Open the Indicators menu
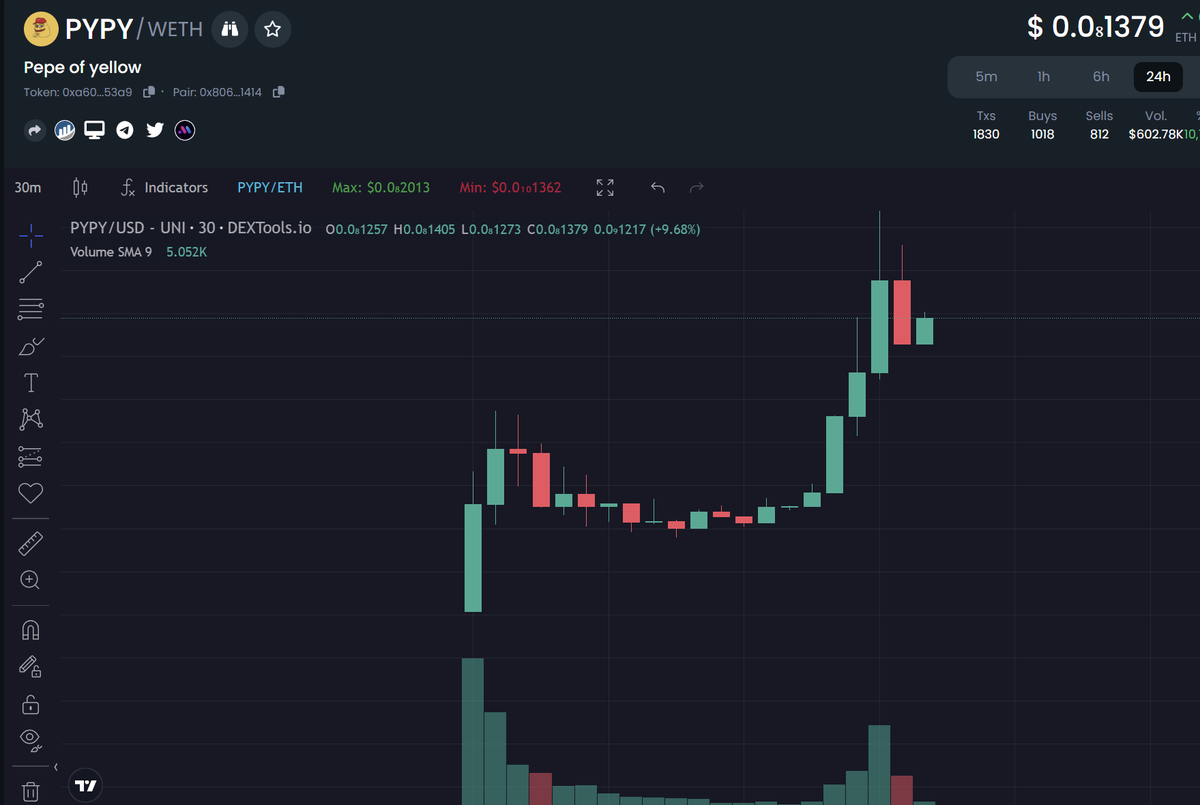1200x805 pixels. pyautogui.click(x=164, y=187)
